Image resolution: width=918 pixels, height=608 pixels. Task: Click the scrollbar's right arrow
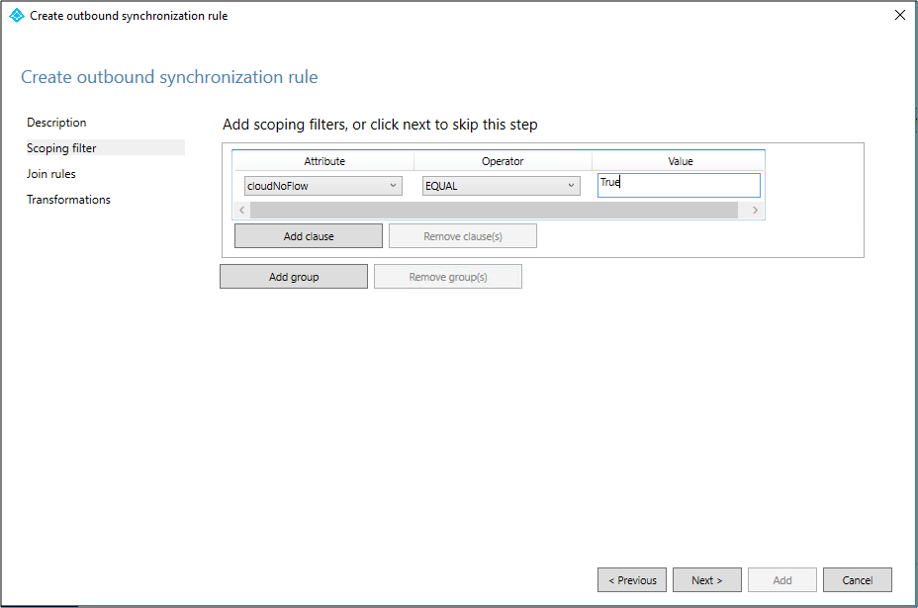pos(755,209)
